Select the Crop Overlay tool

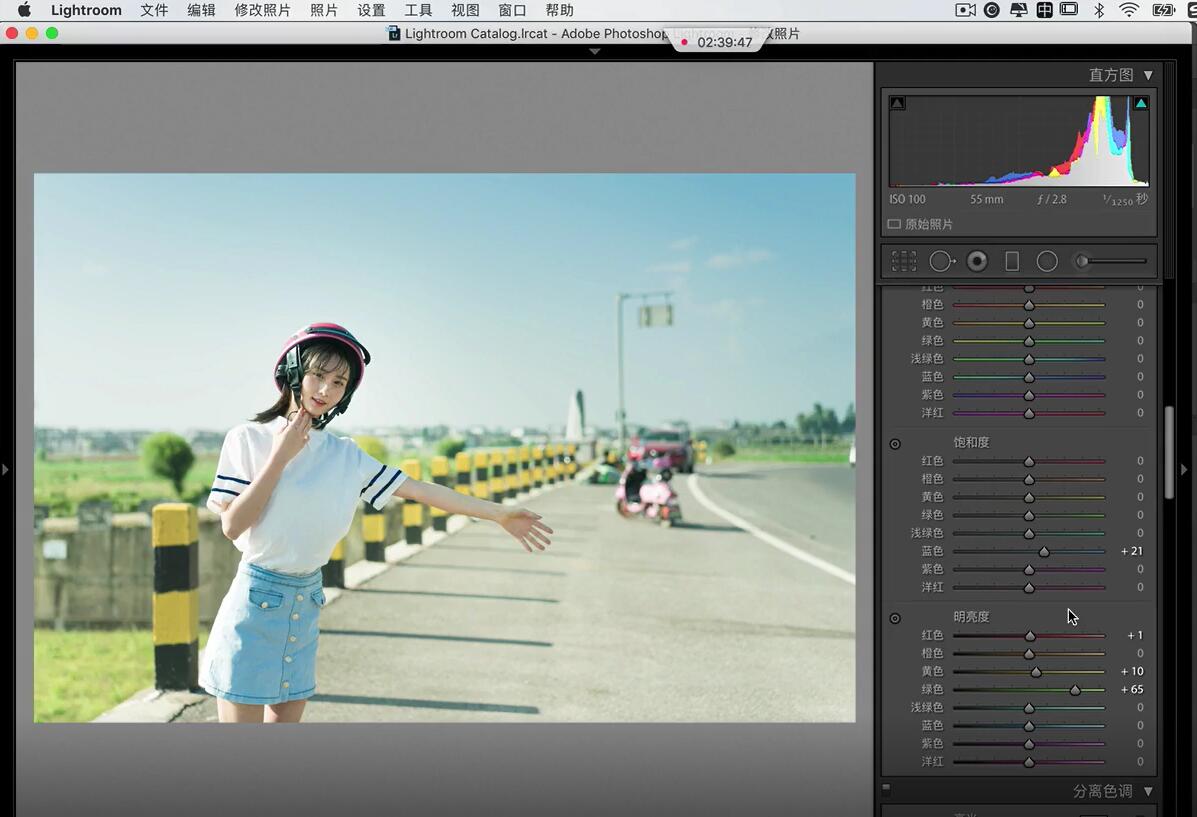coord(904,261)
